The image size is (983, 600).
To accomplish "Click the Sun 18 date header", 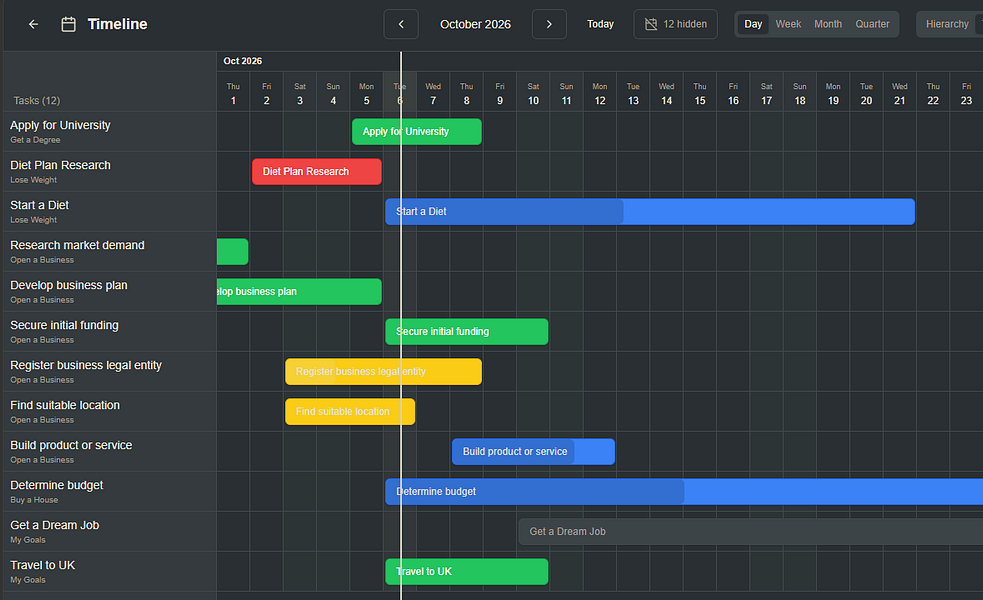I will tap(800, 94).
